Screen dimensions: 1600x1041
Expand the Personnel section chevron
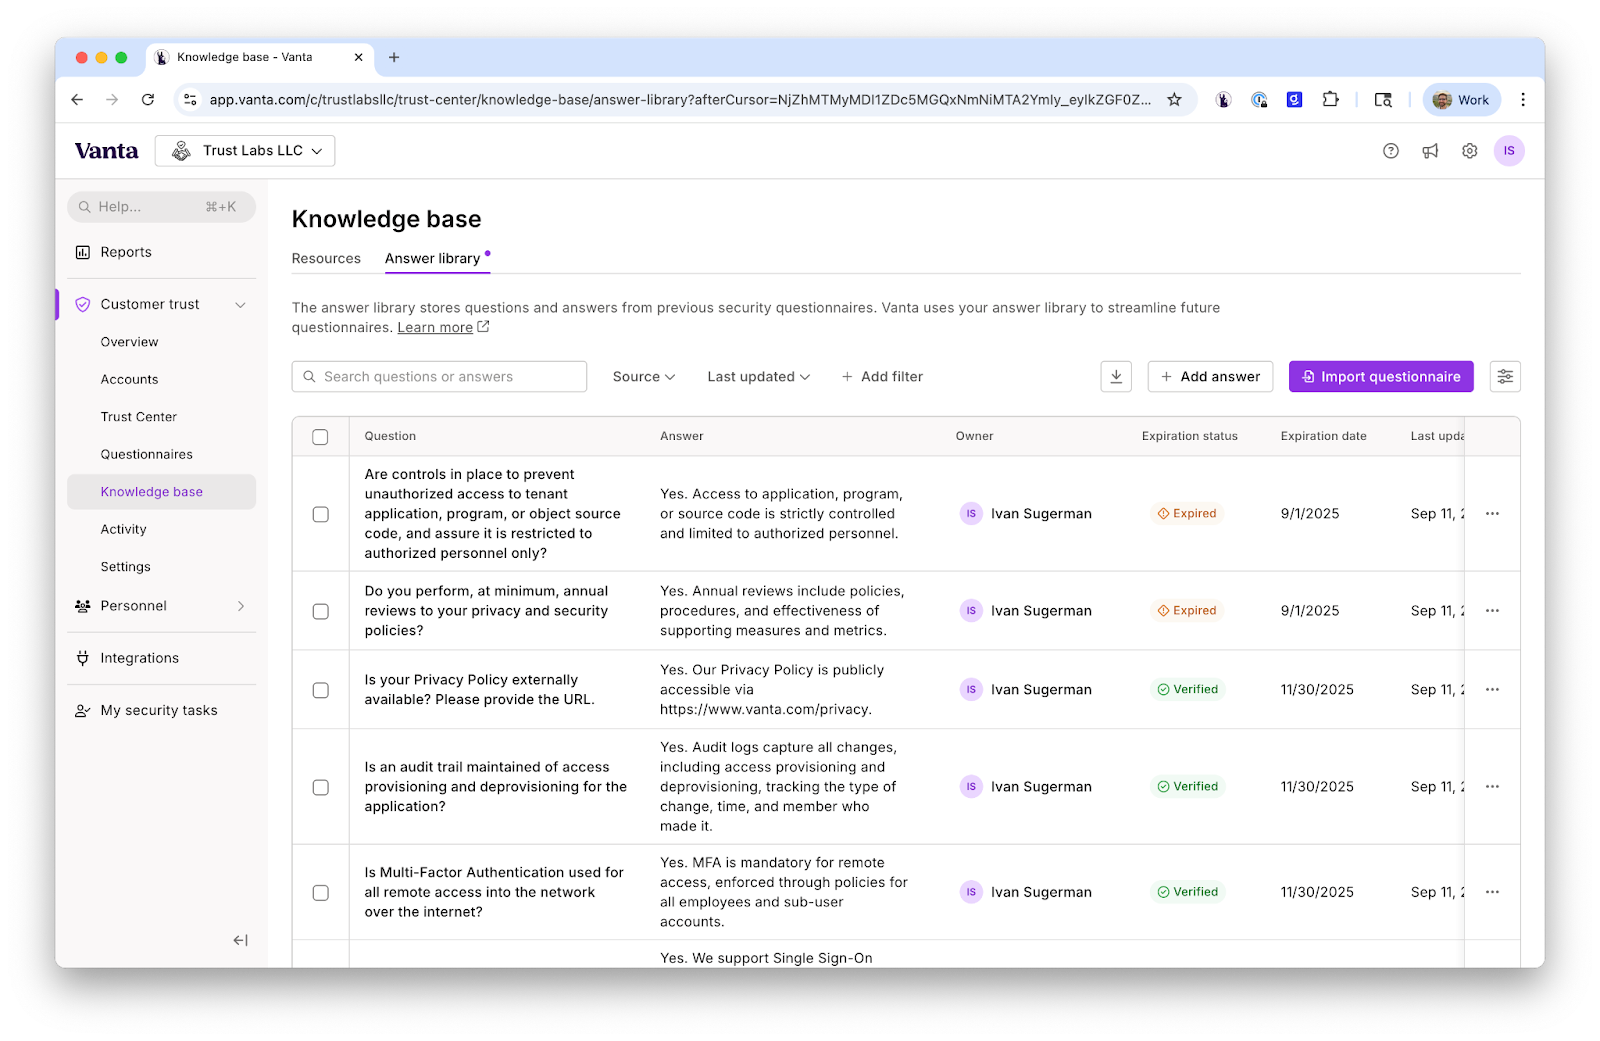click(x=240, y=606)
